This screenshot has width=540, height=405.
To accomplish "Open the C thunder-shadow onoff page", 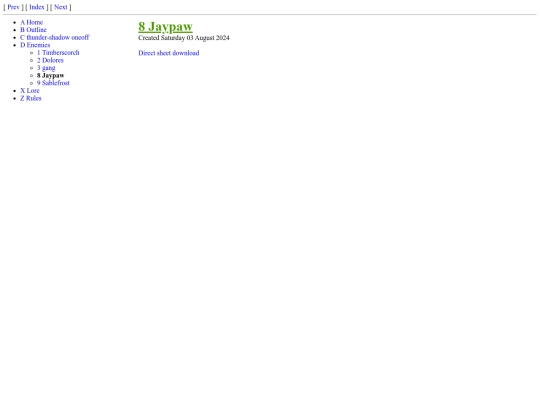I will (x=54, y=38).
